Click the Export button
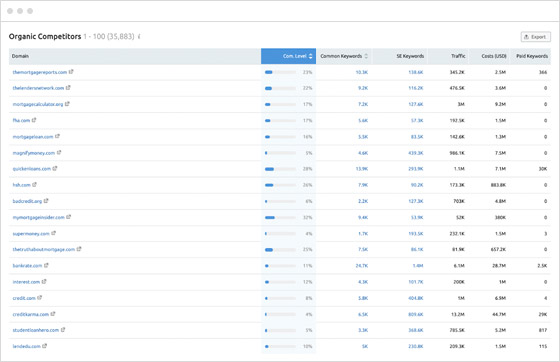Image resolution: width=560 pixels, height=362 pixels. pos(535,37)
